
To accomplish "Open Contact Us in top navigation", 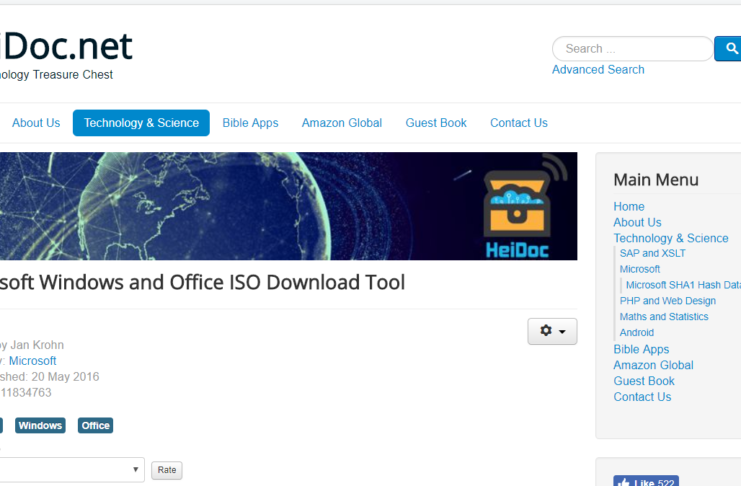I will point(518,123).
